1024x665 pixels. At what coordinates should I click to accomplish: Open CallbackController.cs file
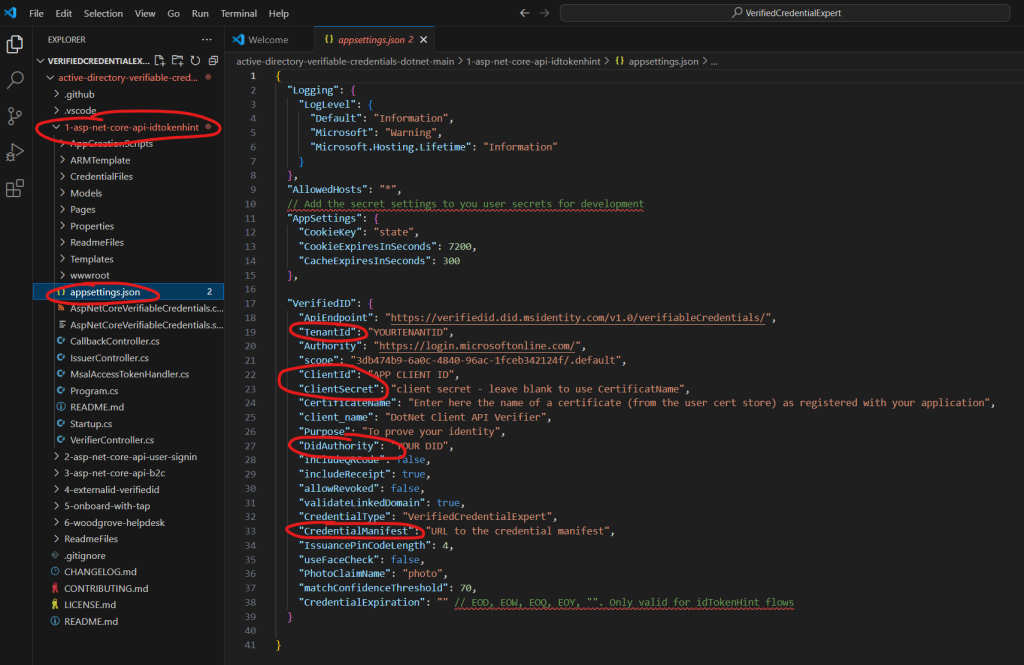click(x=115, y=342)
